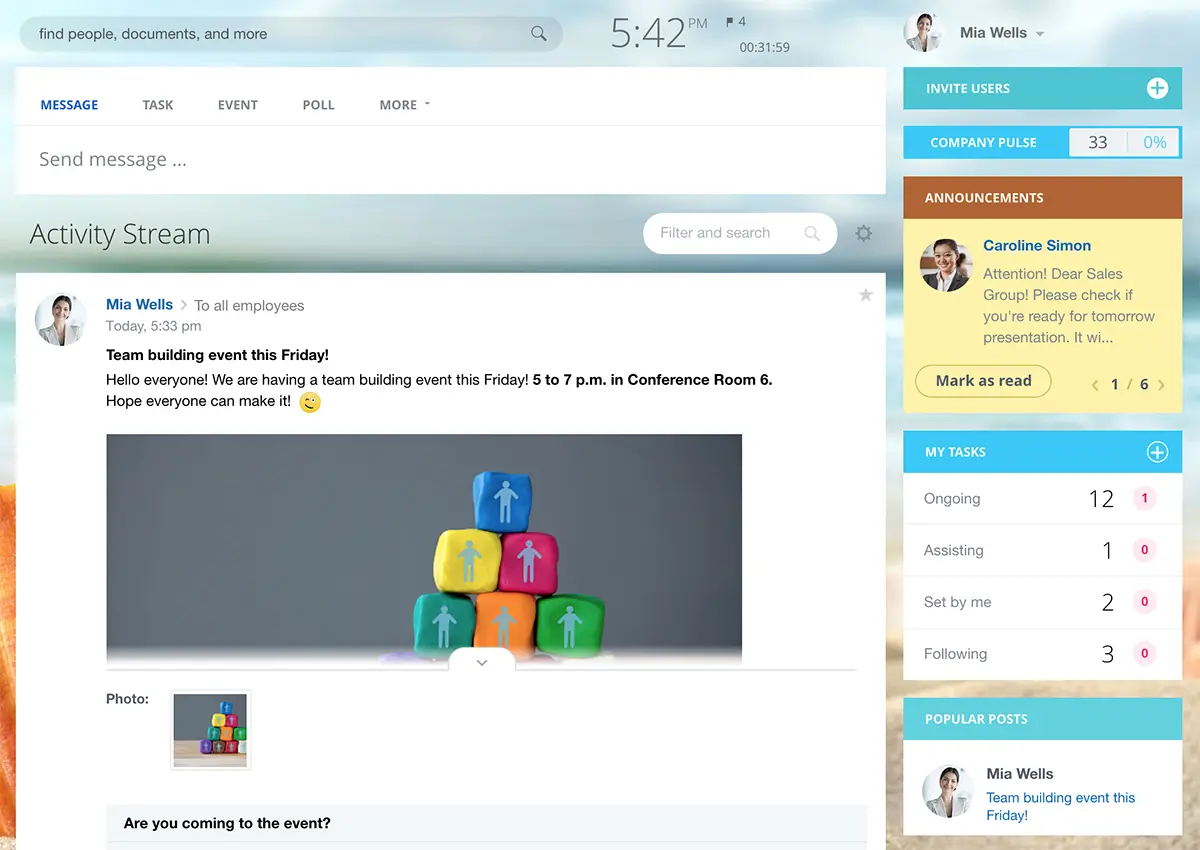This screenshot has height=850, width=1200.
Task: Click the plus icon on Invite Users
Action: (1156, 89)
